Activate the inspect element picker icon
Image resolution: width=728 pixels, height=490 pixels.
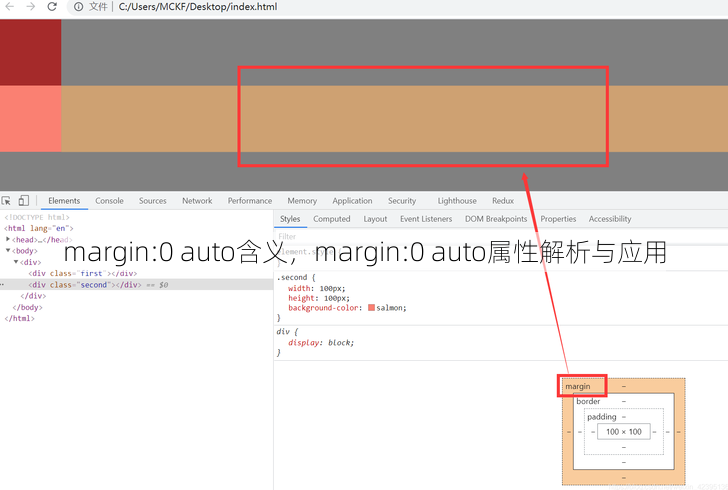coord(6,201)
